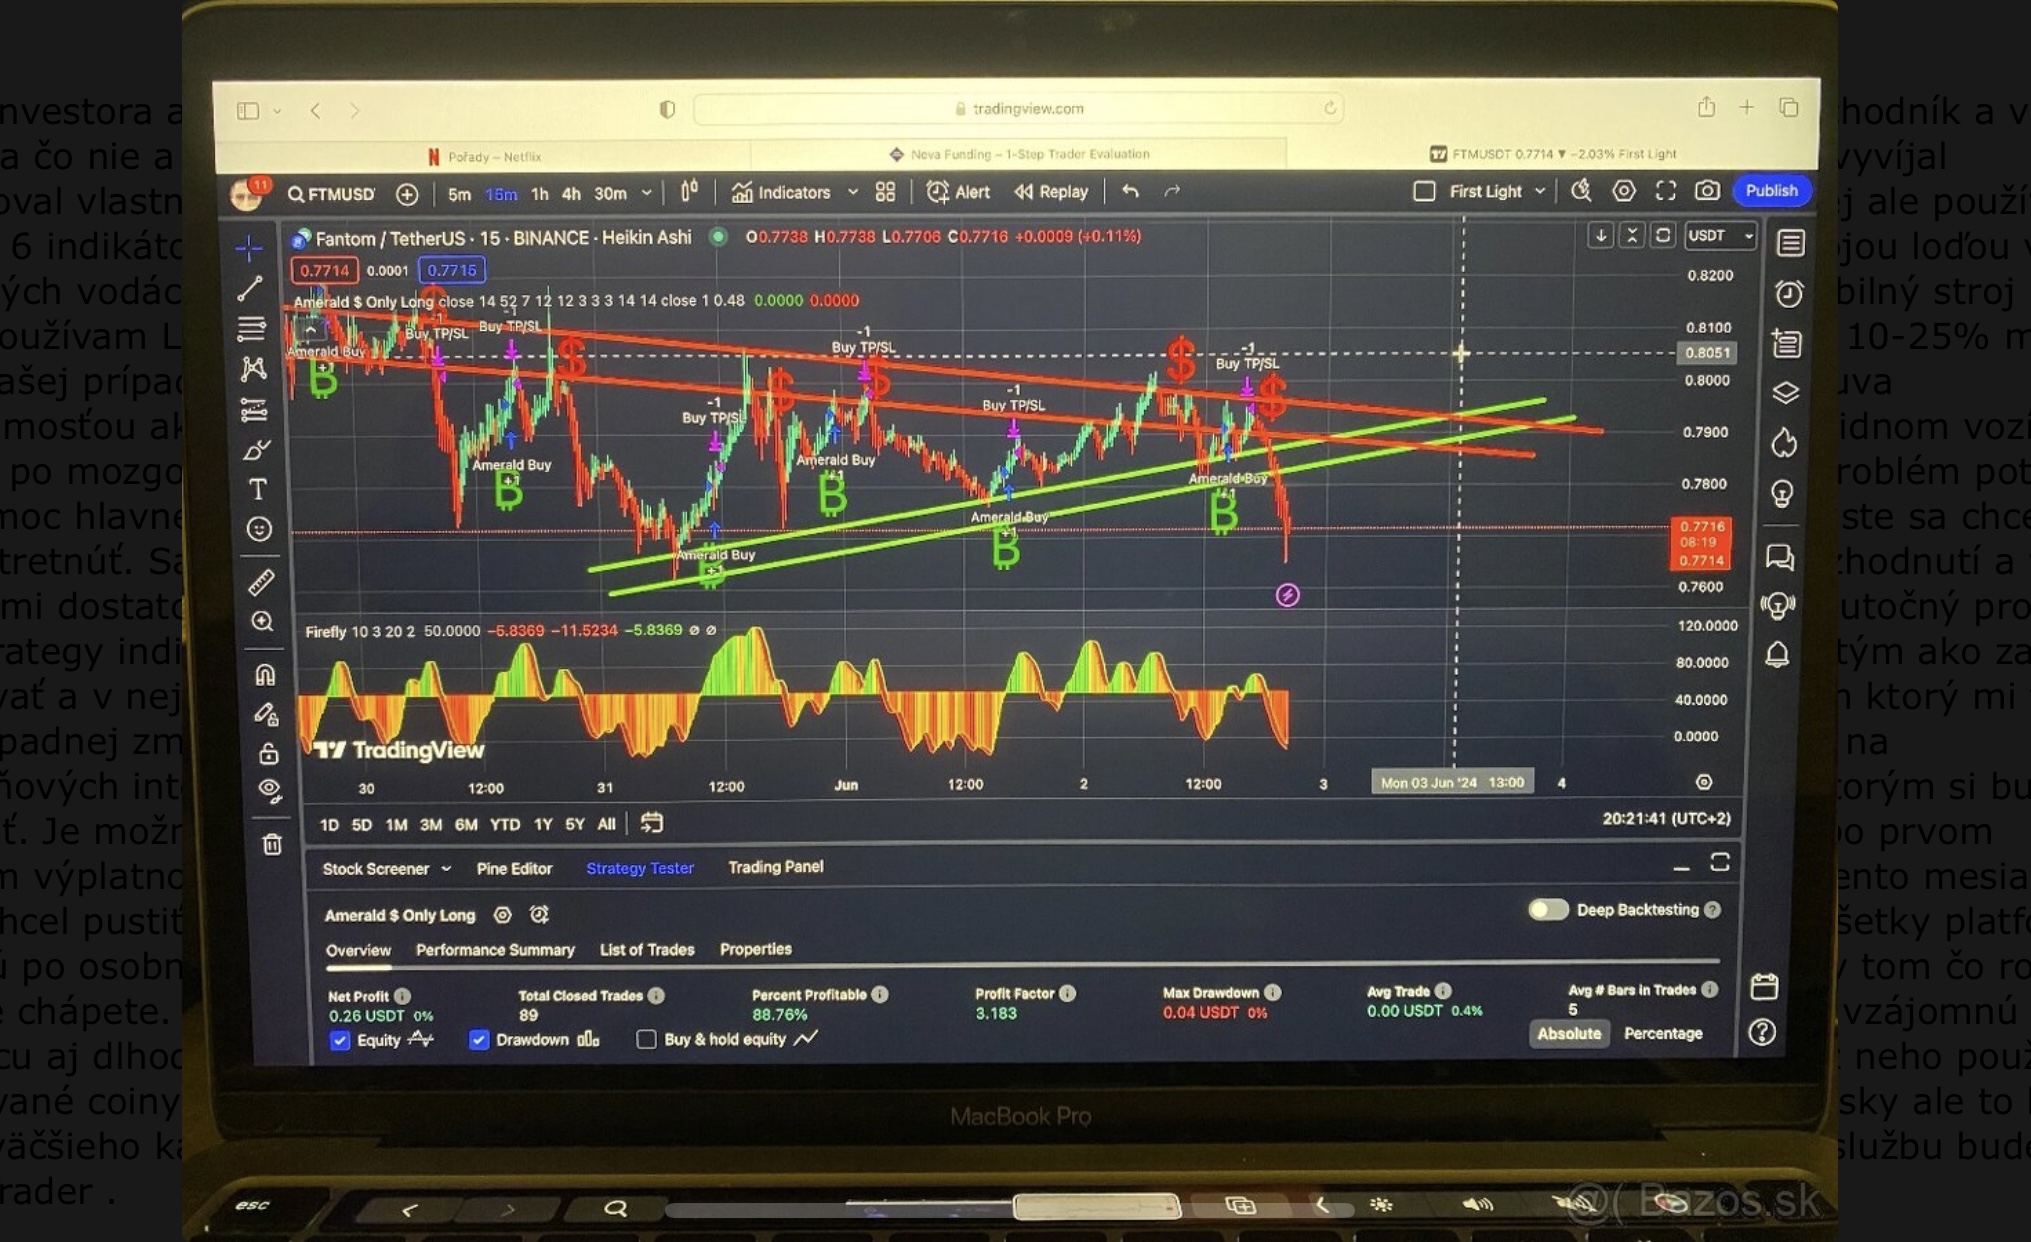This screenshot has width=2031, height=1242.
Task: Open the chart type candles menu
Action: pyautogui.click(x=689, y=191)
